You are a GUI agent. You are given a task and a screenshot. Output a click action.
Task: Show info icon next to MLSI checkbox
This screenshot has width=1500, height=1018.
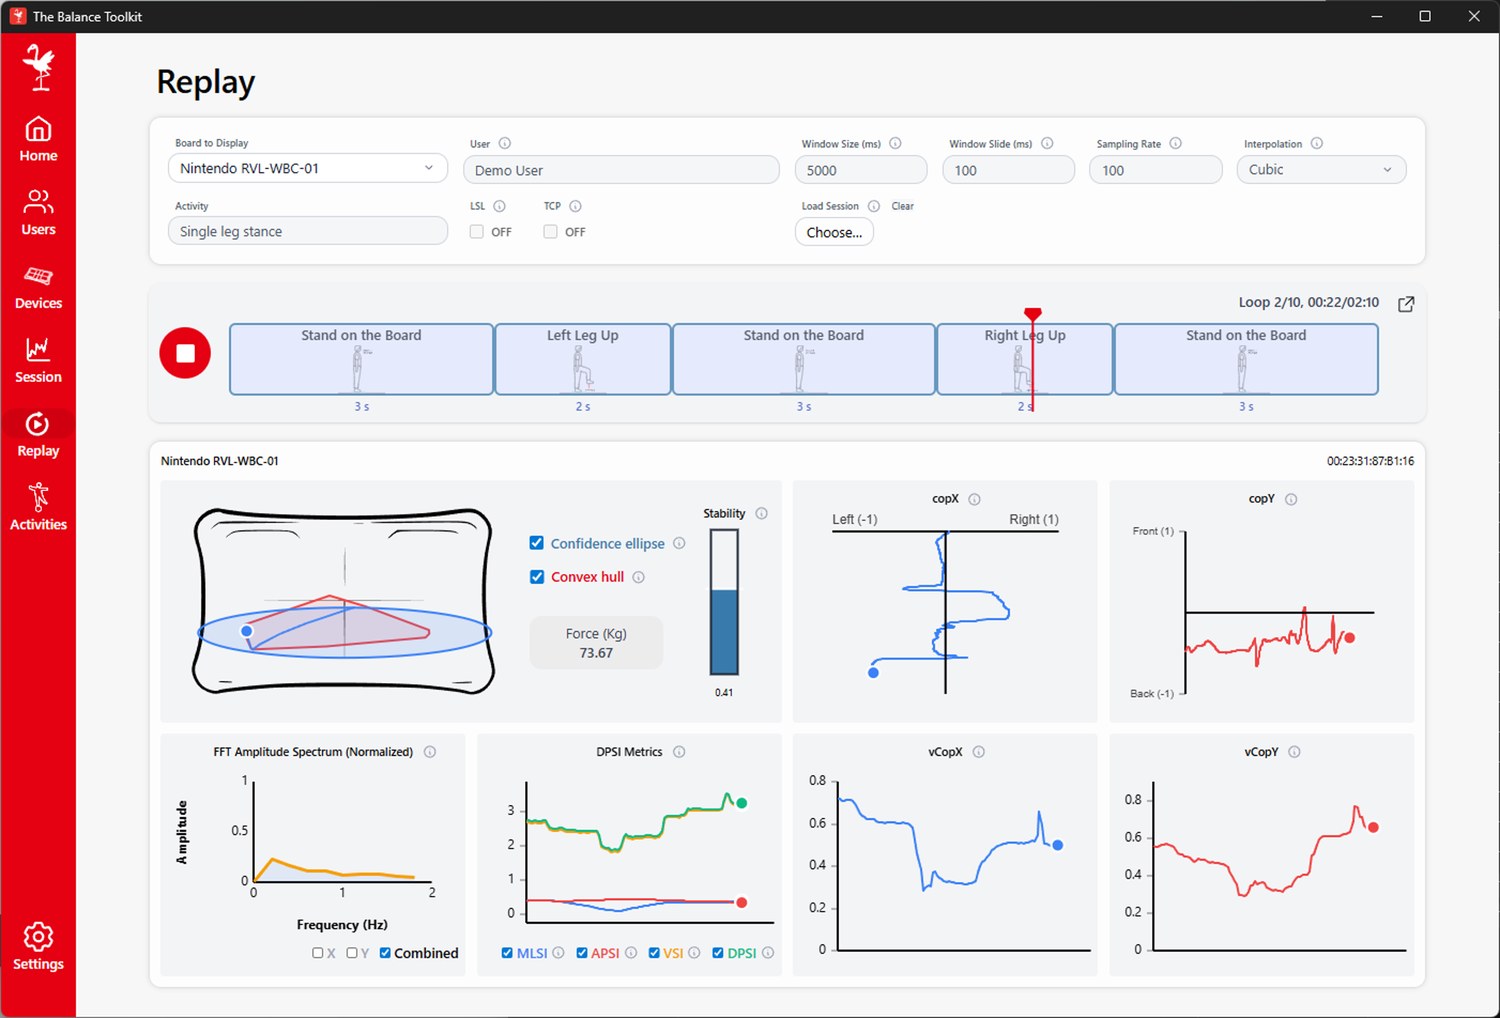[x=559, y=953]
